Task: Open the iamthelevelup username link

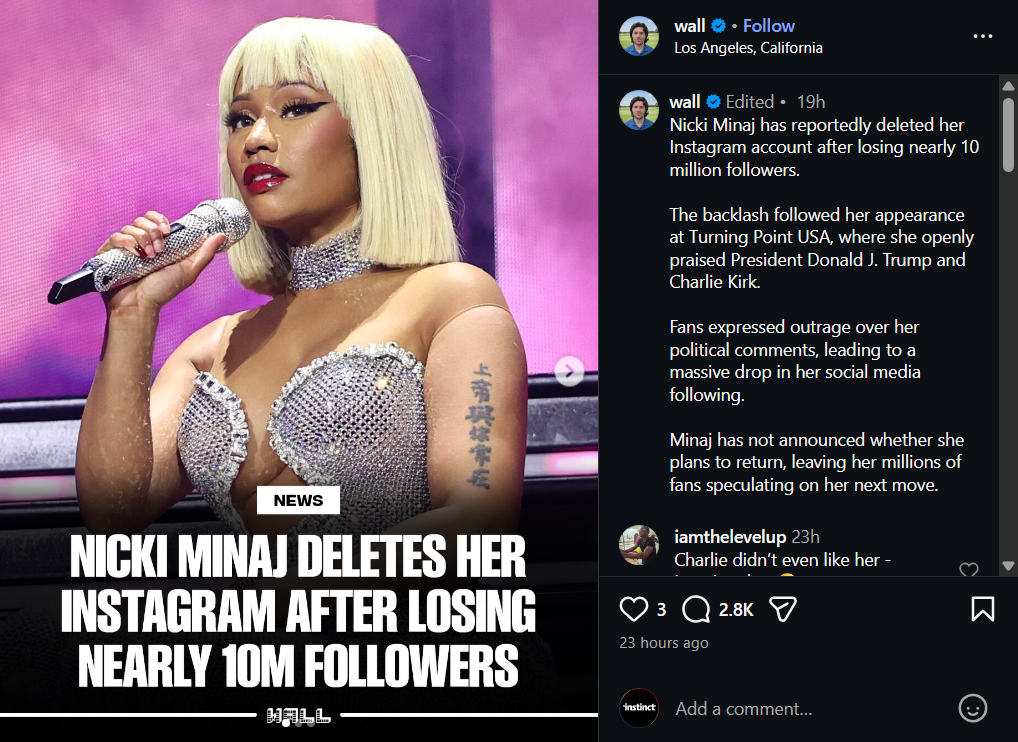Action: click(x=730, y=537)
